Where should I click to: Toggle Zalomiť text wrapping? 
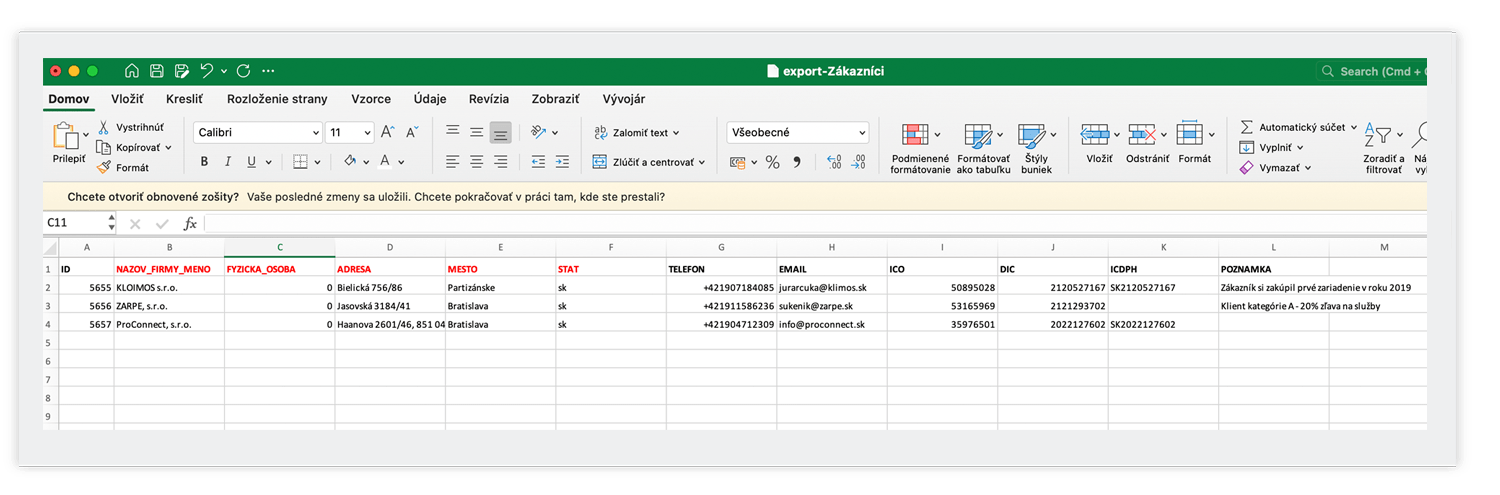[x=636, y=132]
